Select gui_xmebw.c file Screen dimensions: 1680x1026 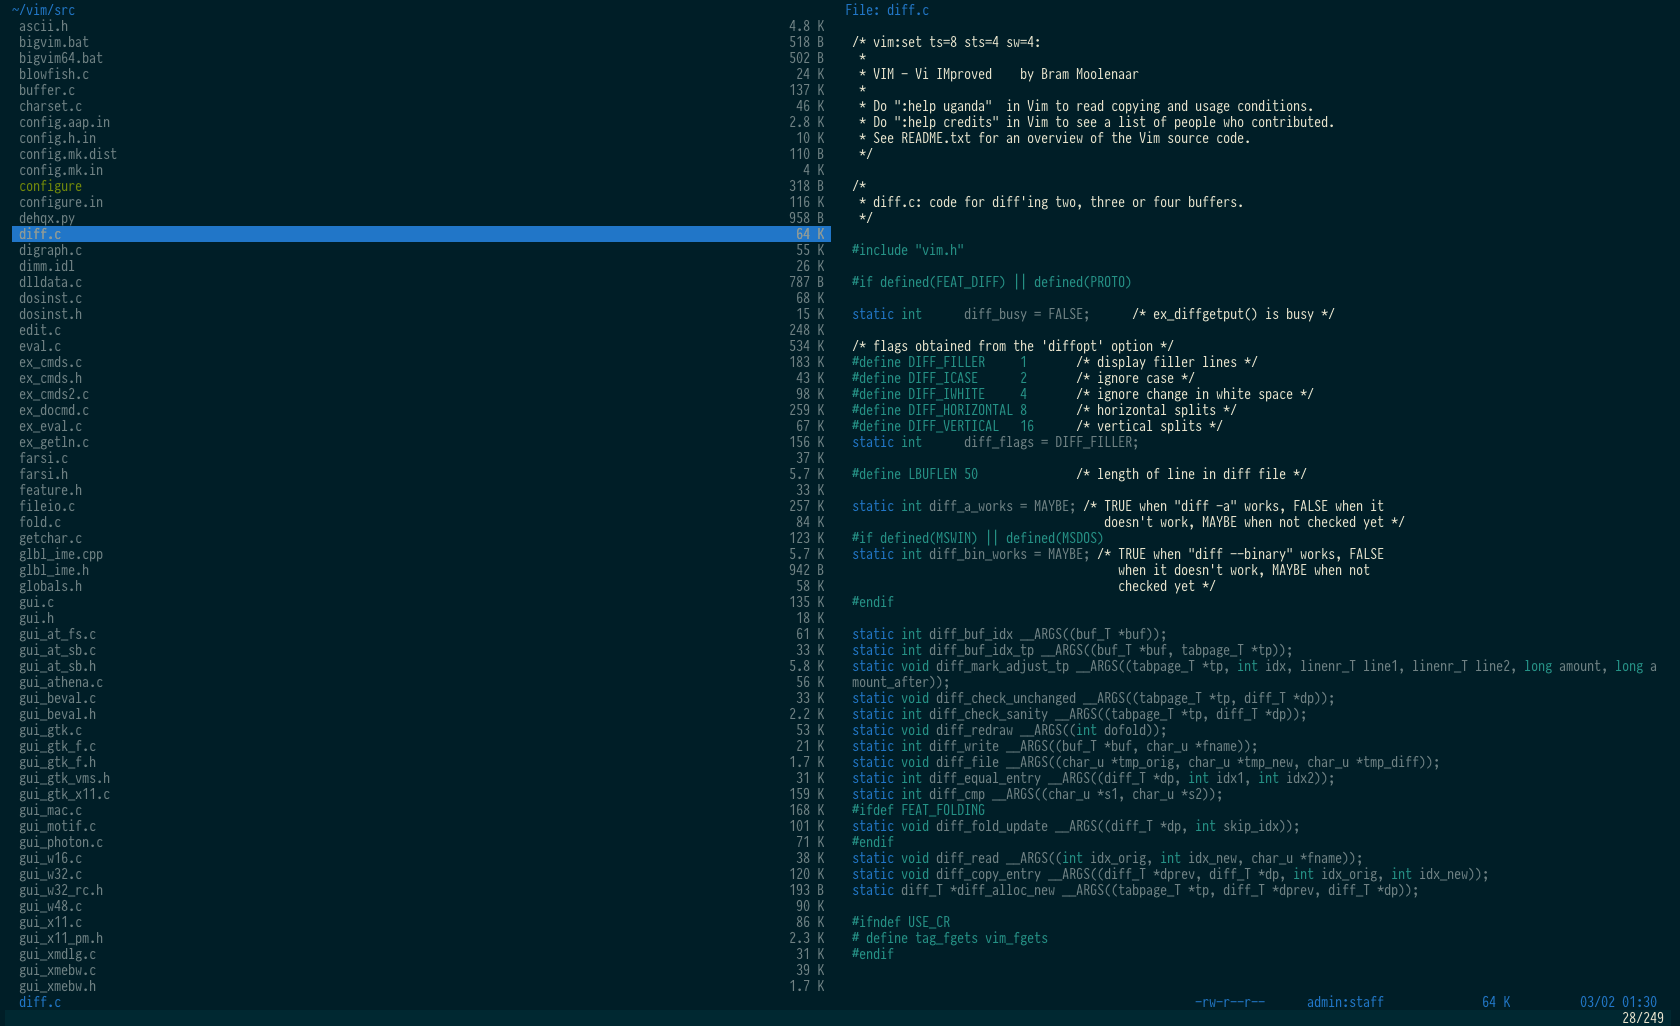pos(421,970)
